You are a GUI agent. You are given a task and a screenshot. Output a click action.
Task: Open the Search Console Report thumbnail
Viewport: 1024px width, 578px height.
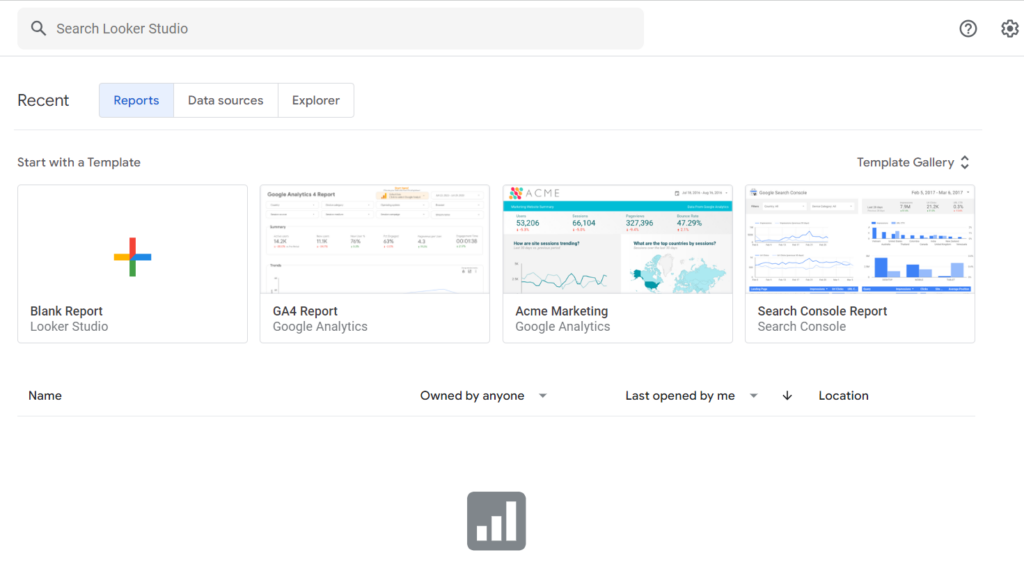pyautogui.click(x=860, y=240)
